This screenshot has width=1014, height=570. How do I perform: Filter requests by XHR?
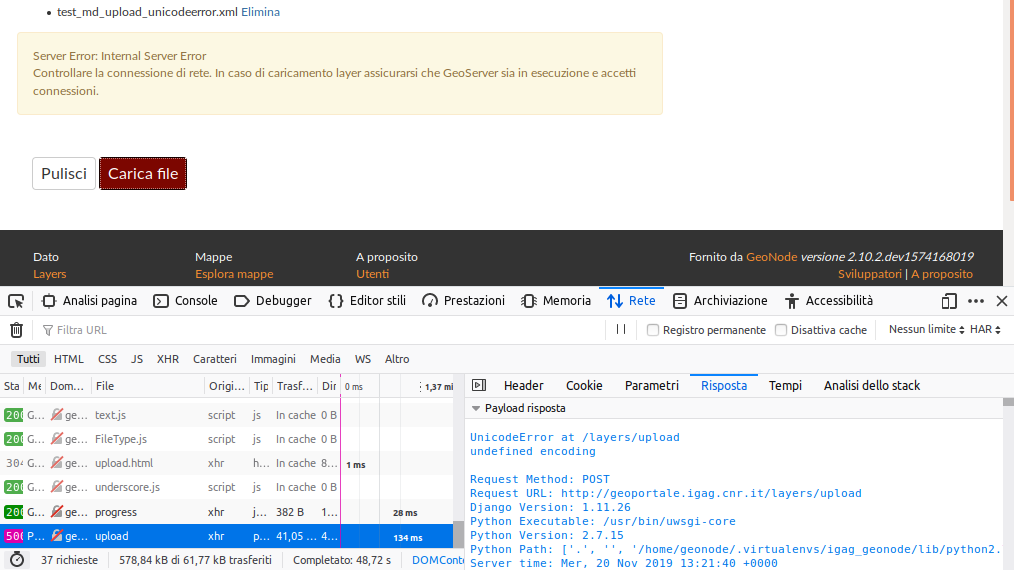pyautogui.click(x=167, y=359)
